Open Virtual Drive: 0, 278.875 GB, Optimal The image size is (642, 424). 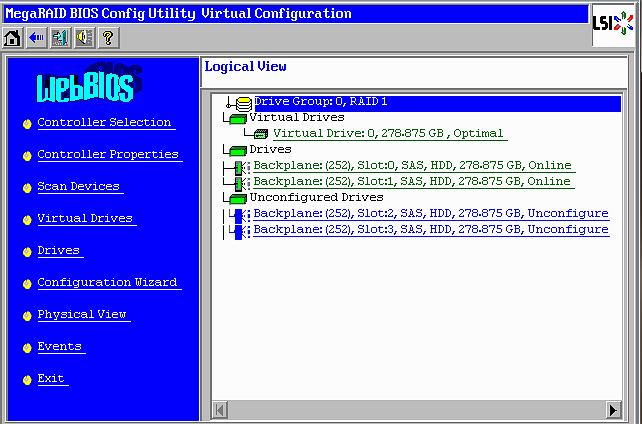(389, 134)
